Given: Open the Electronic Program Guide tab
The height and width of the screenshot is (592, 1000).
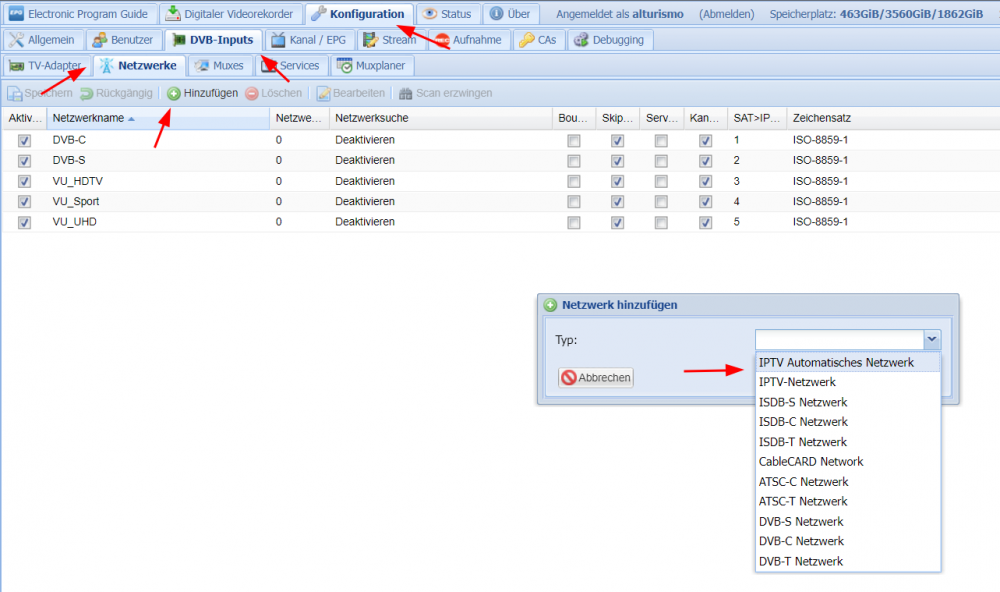Looking at the screenshot, I should pos(79,13).
